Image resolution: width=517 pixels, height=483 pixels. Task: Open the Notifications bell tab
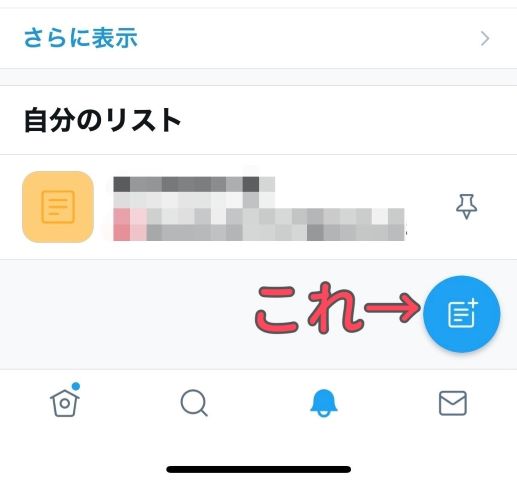[324, 403]
